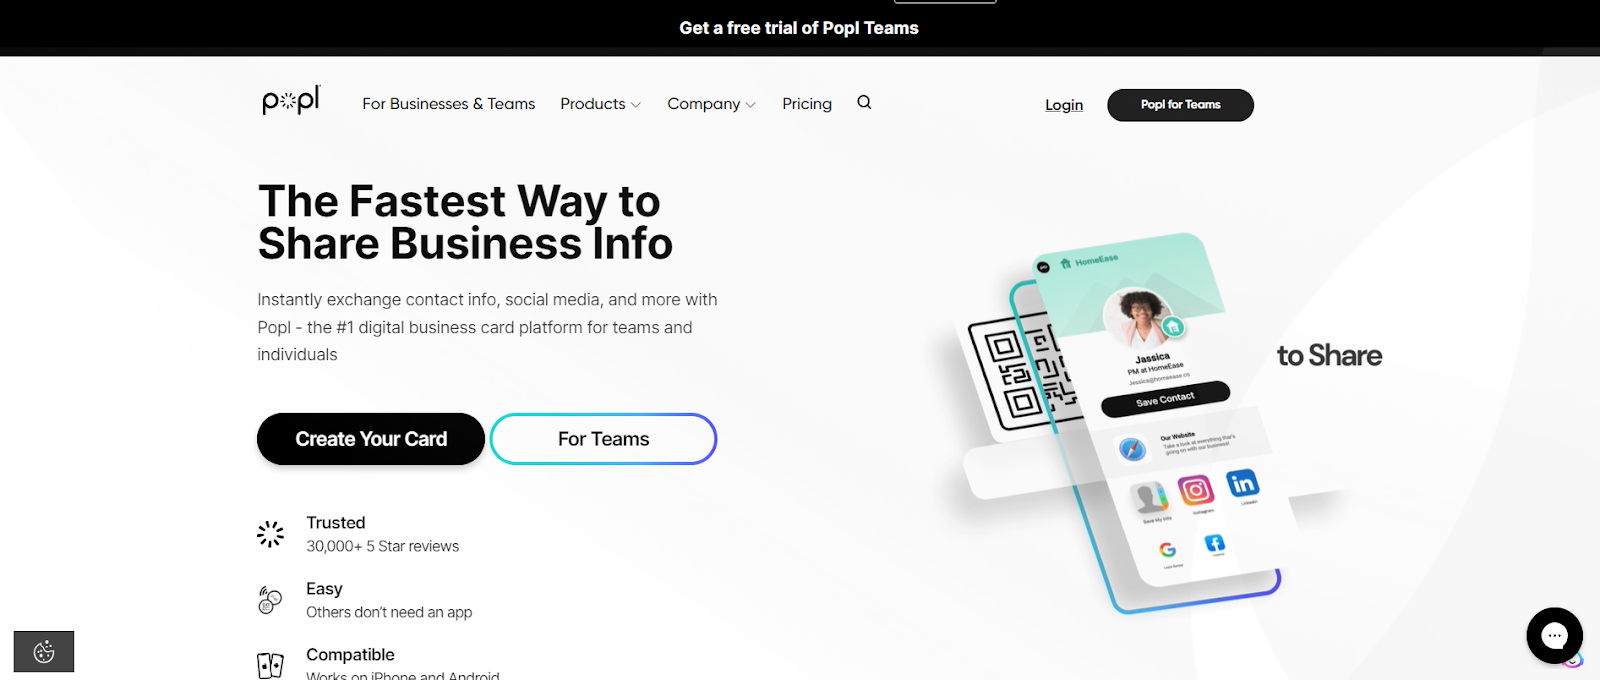Click the Trusted starburst icon
The image size is (1600, 680).
[270, 534]
